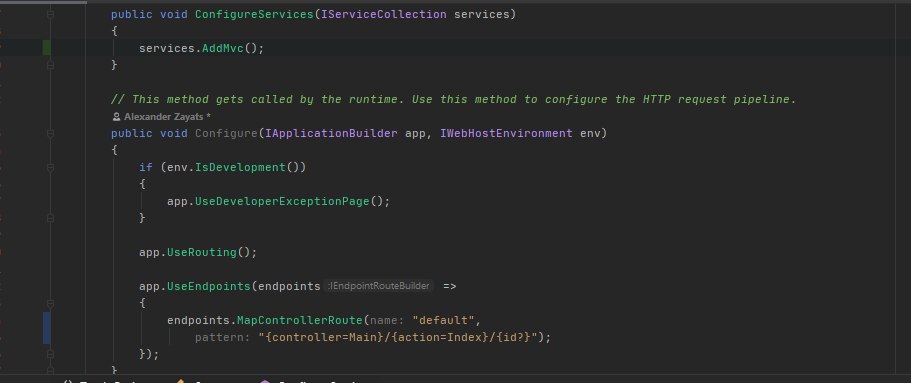Click the endpoints lambda parameter in UseEndpoints
Viewport: 911px width, 383px height.
pos(289,286)
